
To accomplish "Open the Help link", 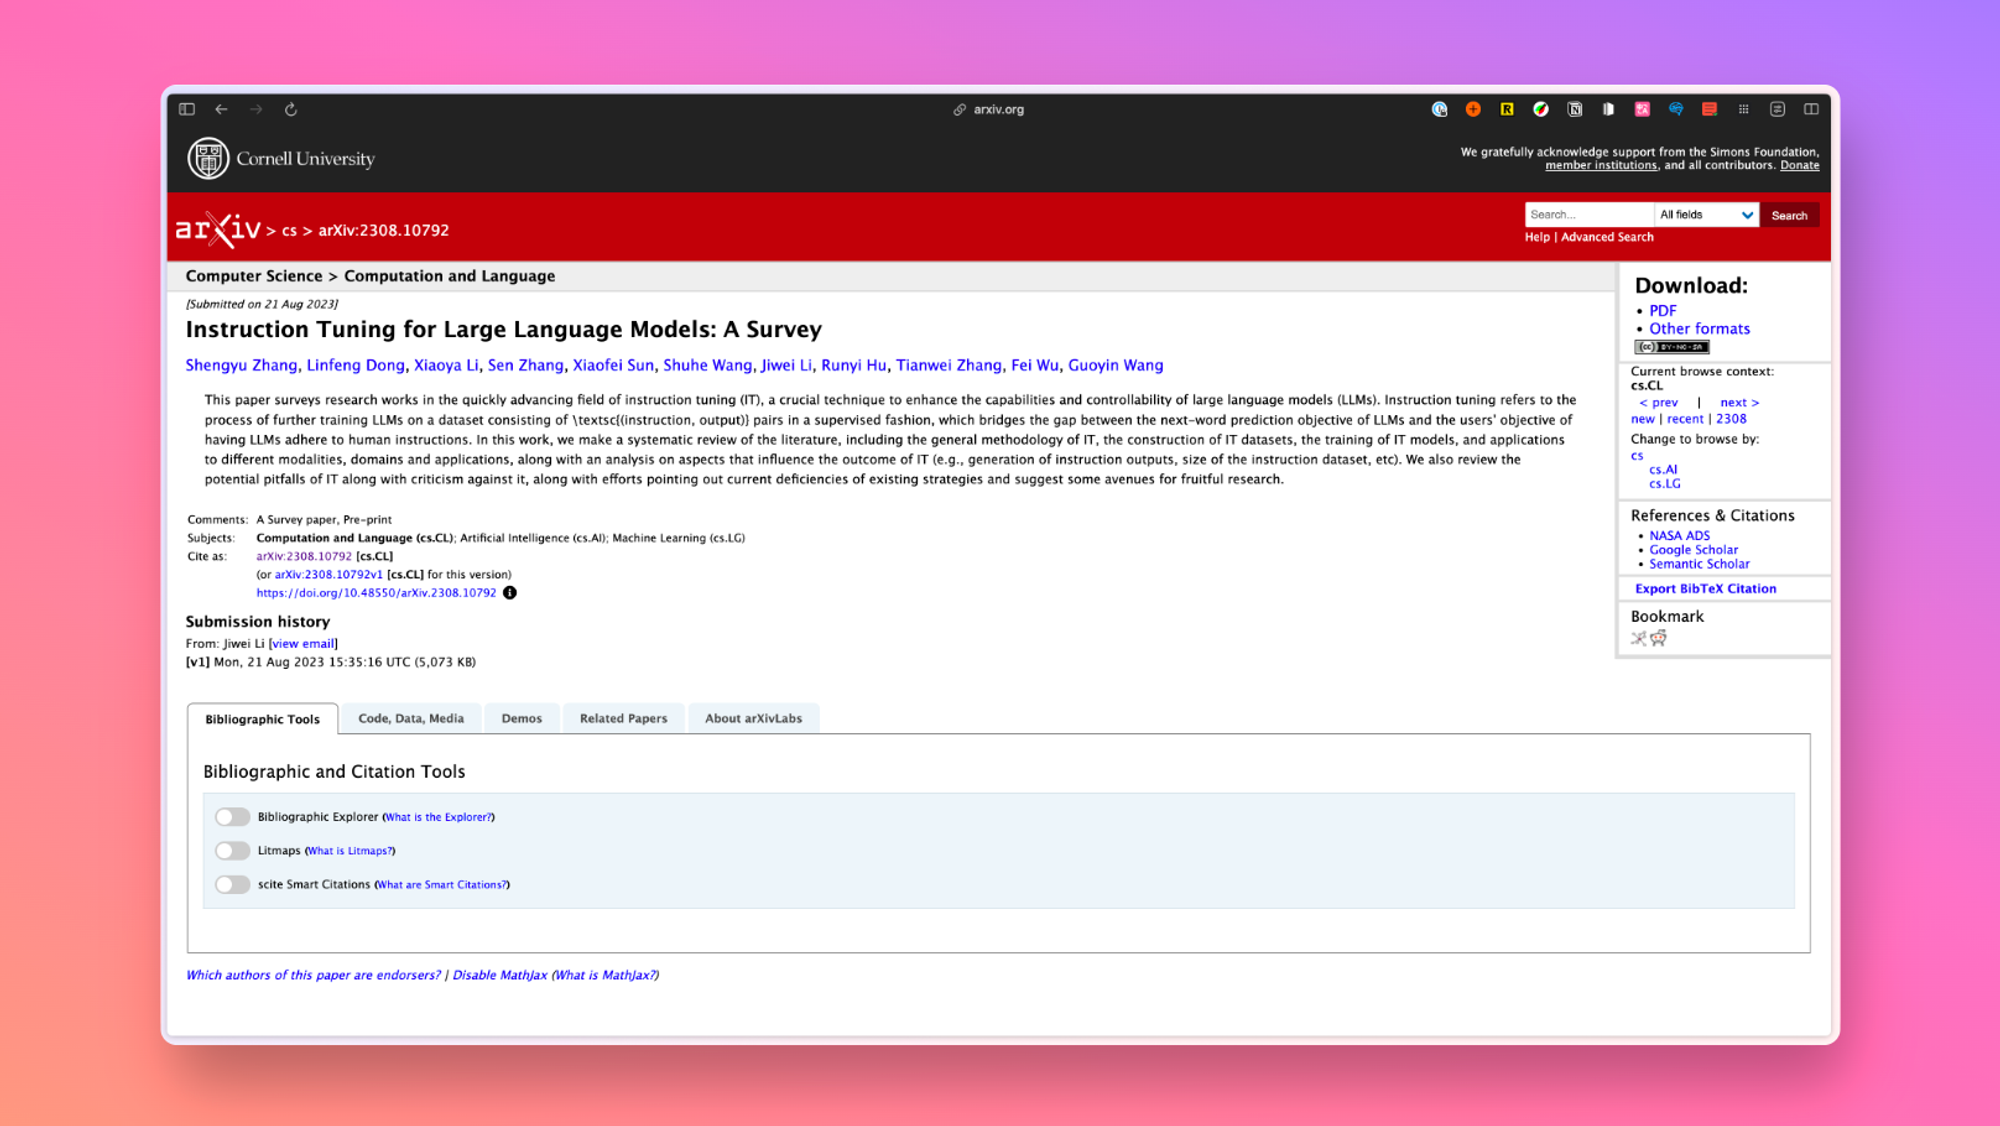I will (x=1537, y=237).
